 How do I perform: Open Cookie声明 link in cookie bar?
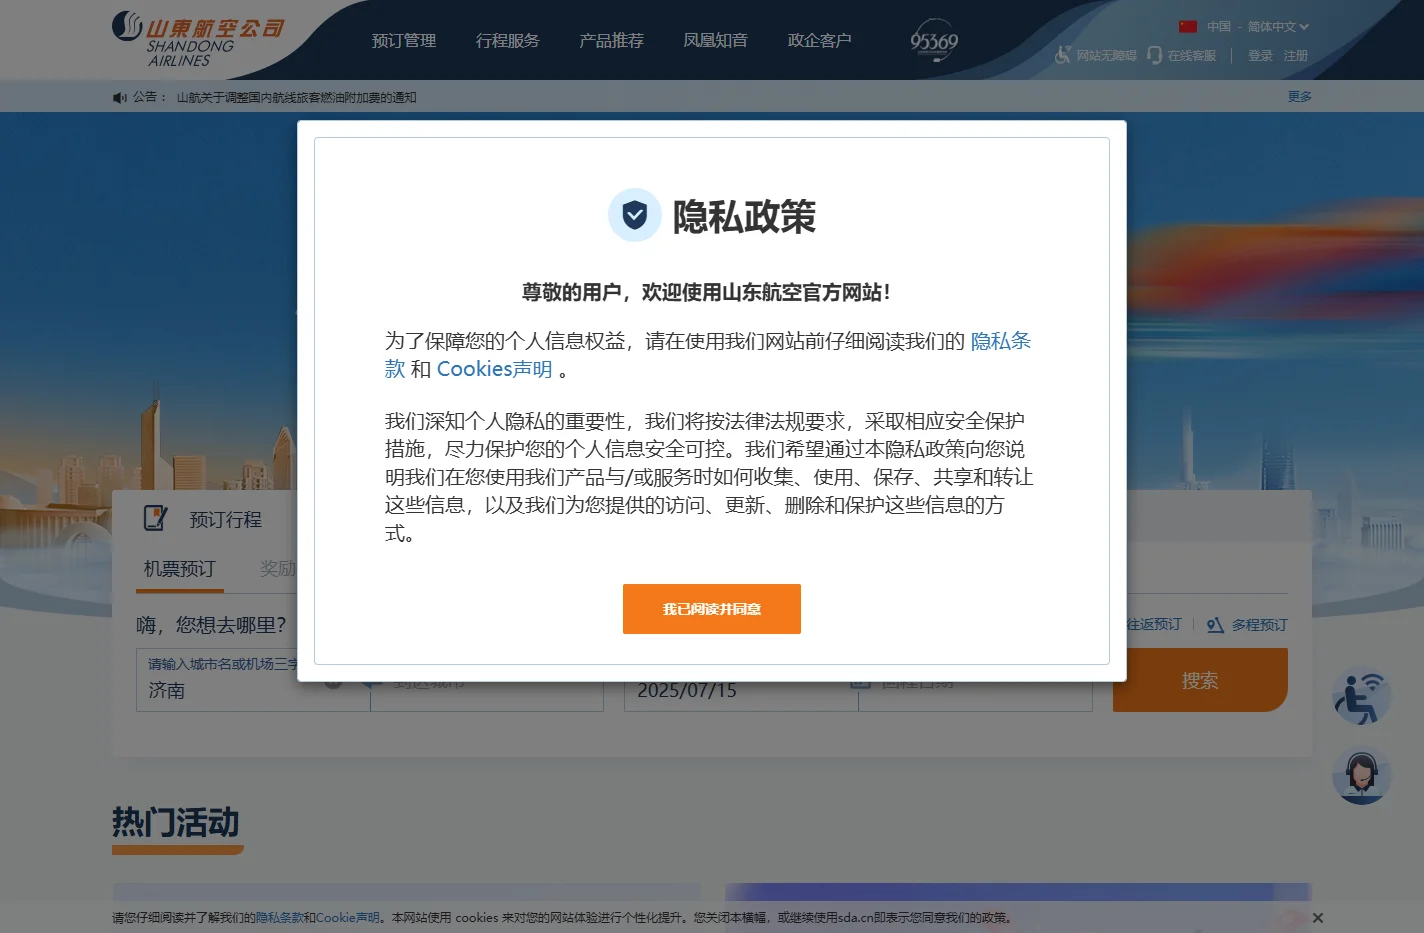pos(348,918)
